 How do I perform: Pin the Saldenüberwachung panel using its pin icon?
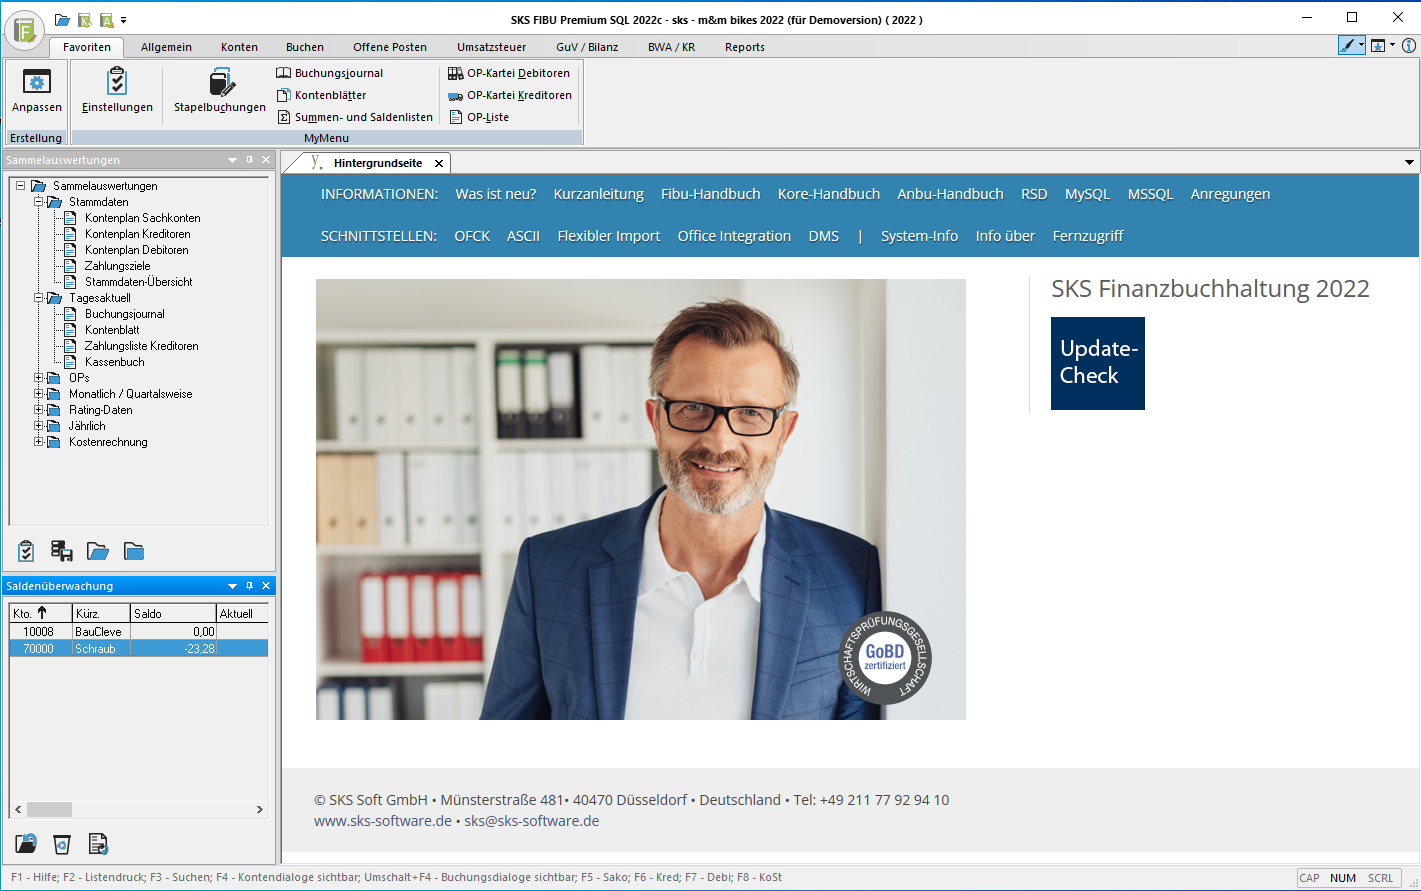[x=251, y=585]
